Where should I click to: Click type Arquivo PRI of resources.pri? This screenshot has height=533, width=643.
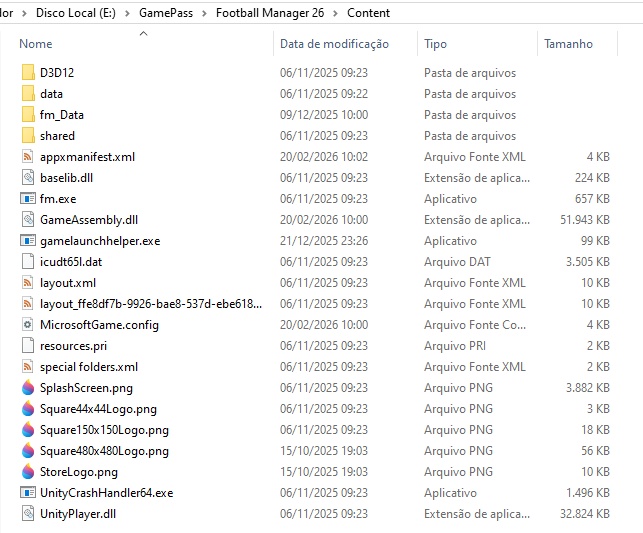pyautogui.click(x=455, y=346)
